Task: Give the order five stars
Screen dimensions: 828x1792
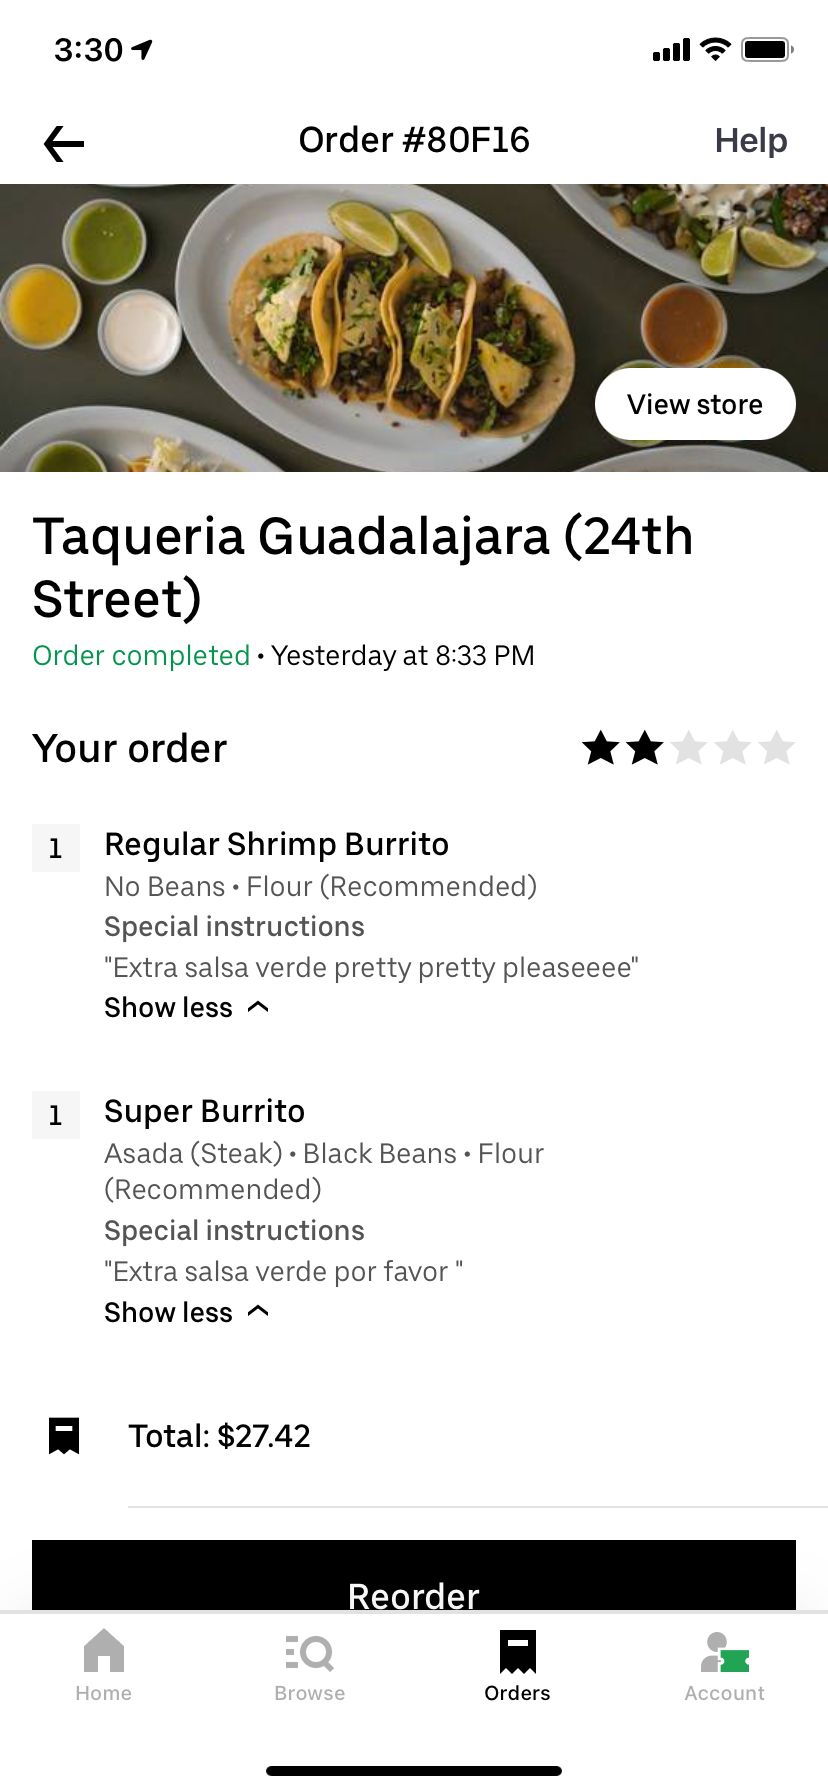Action: click(777, 748)
